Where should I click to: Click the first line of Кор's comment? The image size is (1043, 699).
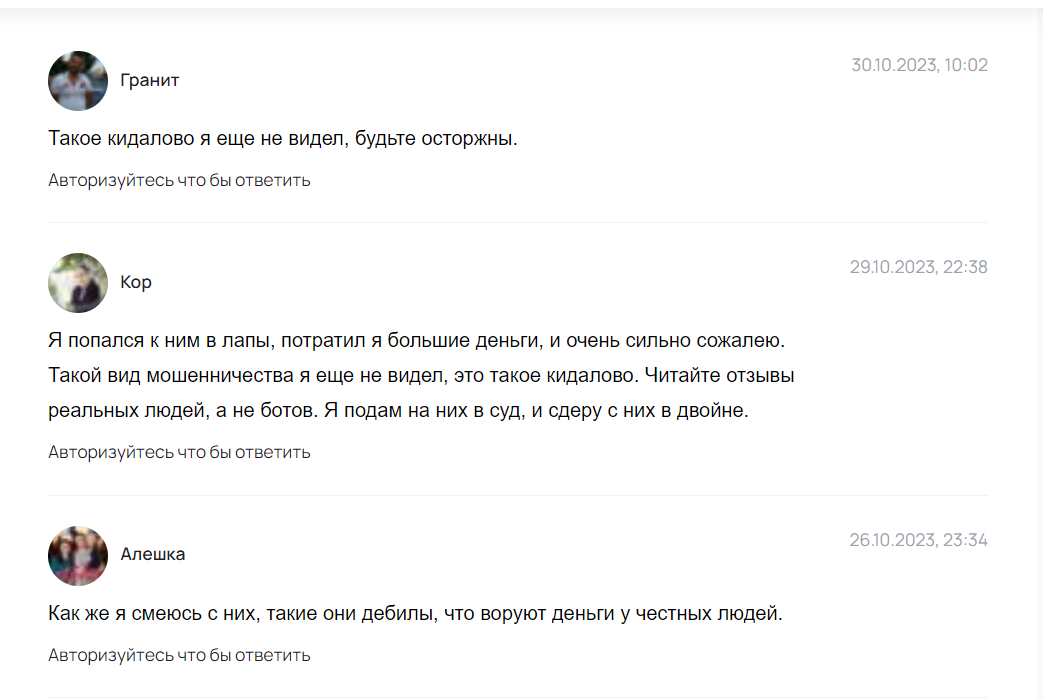coord(416,340)
